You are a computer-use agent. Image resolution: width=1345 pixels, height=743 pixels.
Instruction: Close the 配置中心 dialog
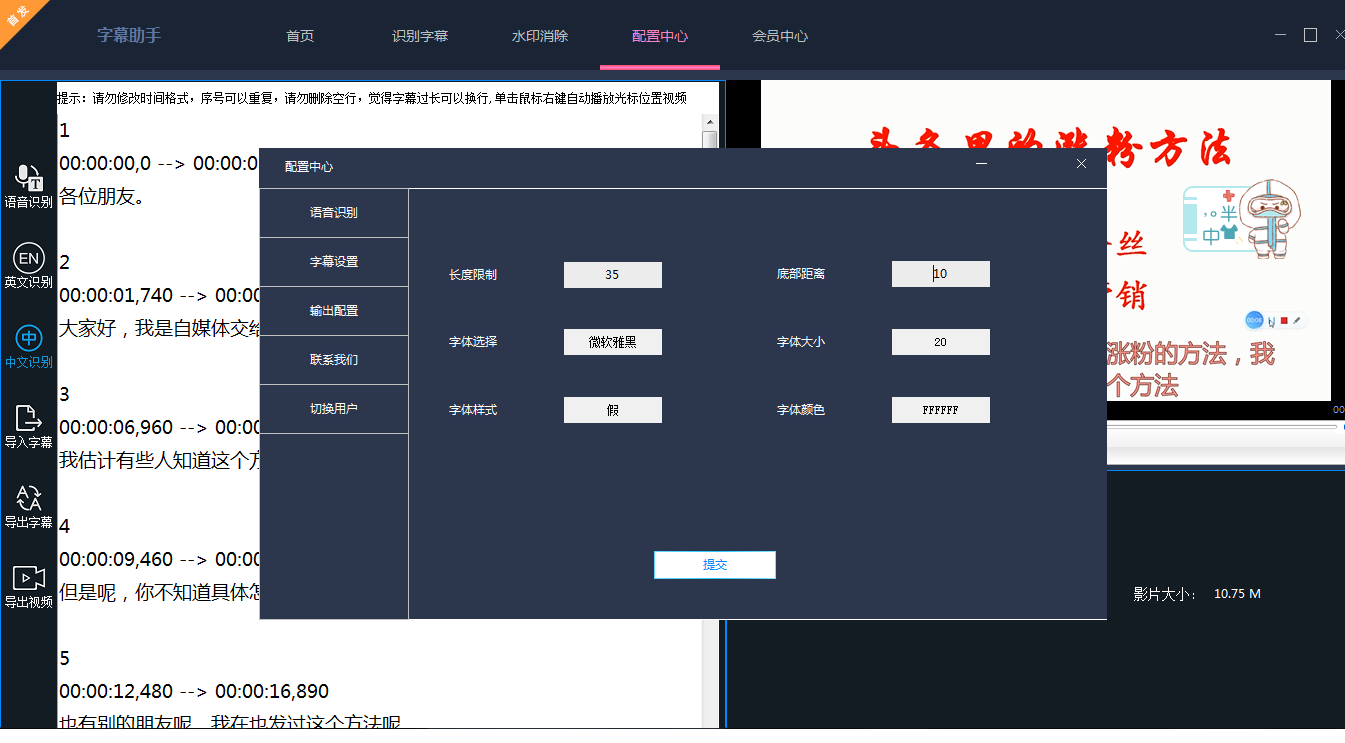tap(1081, 164)
